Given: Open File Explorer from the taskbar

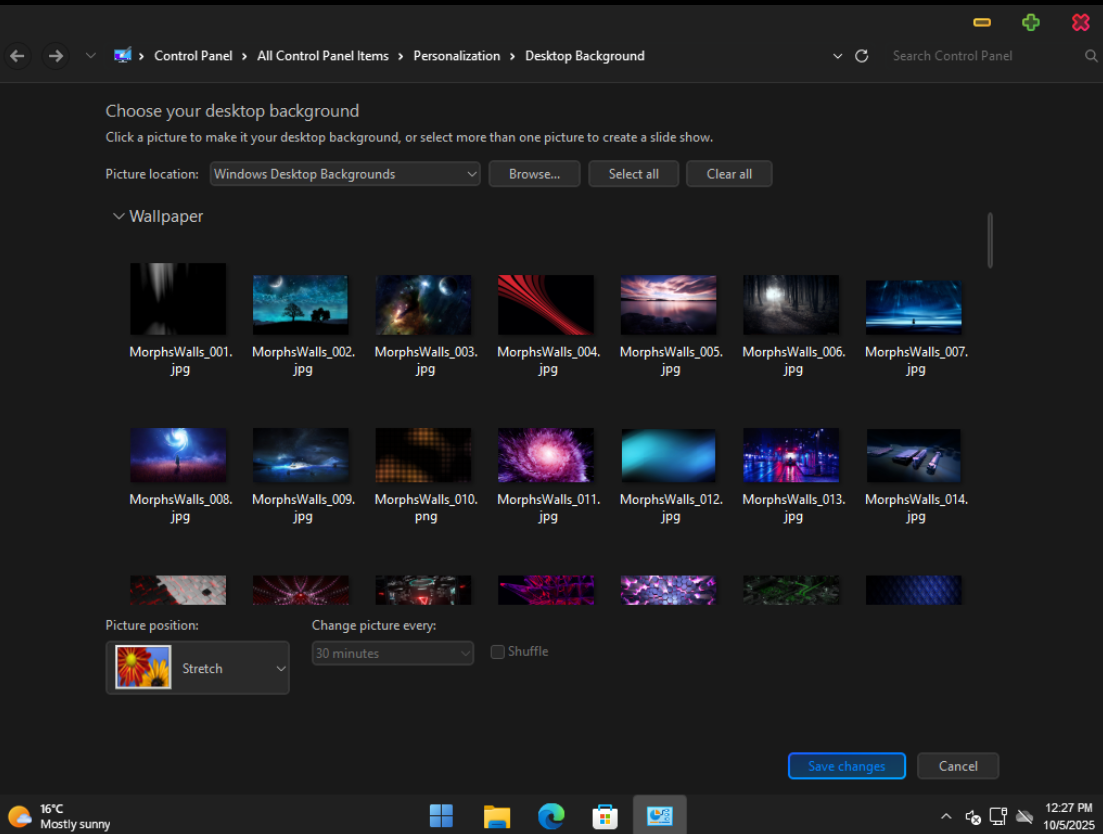Looking at the screenshot, I should [x=497, y=816].
